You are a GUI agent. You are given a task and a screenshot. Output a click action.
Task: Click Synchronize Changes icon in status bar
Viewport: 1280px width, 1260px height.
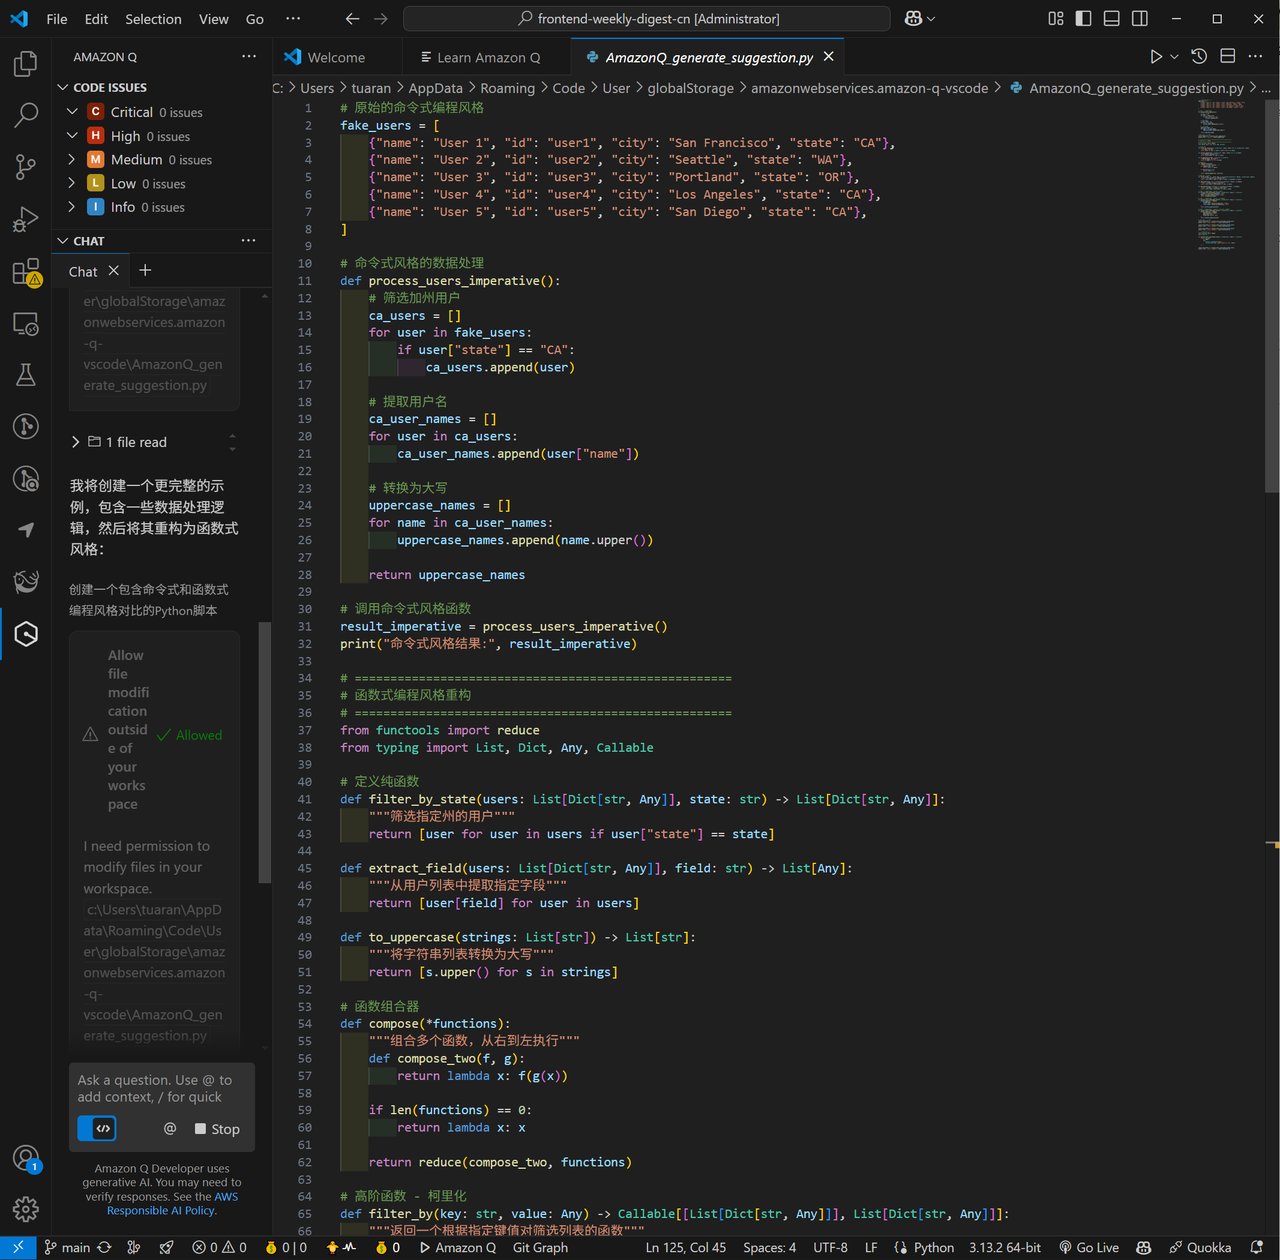click(x=104, y=1247)
